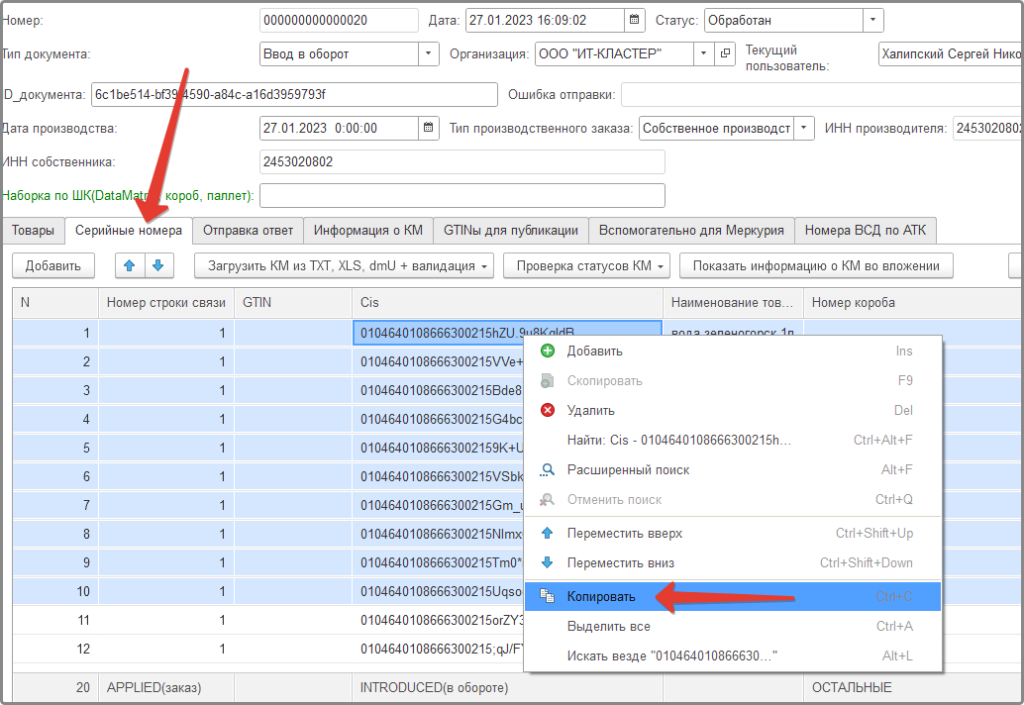Click ОСТАЛЬНЫЕ footer cell

tap(913, 687)
